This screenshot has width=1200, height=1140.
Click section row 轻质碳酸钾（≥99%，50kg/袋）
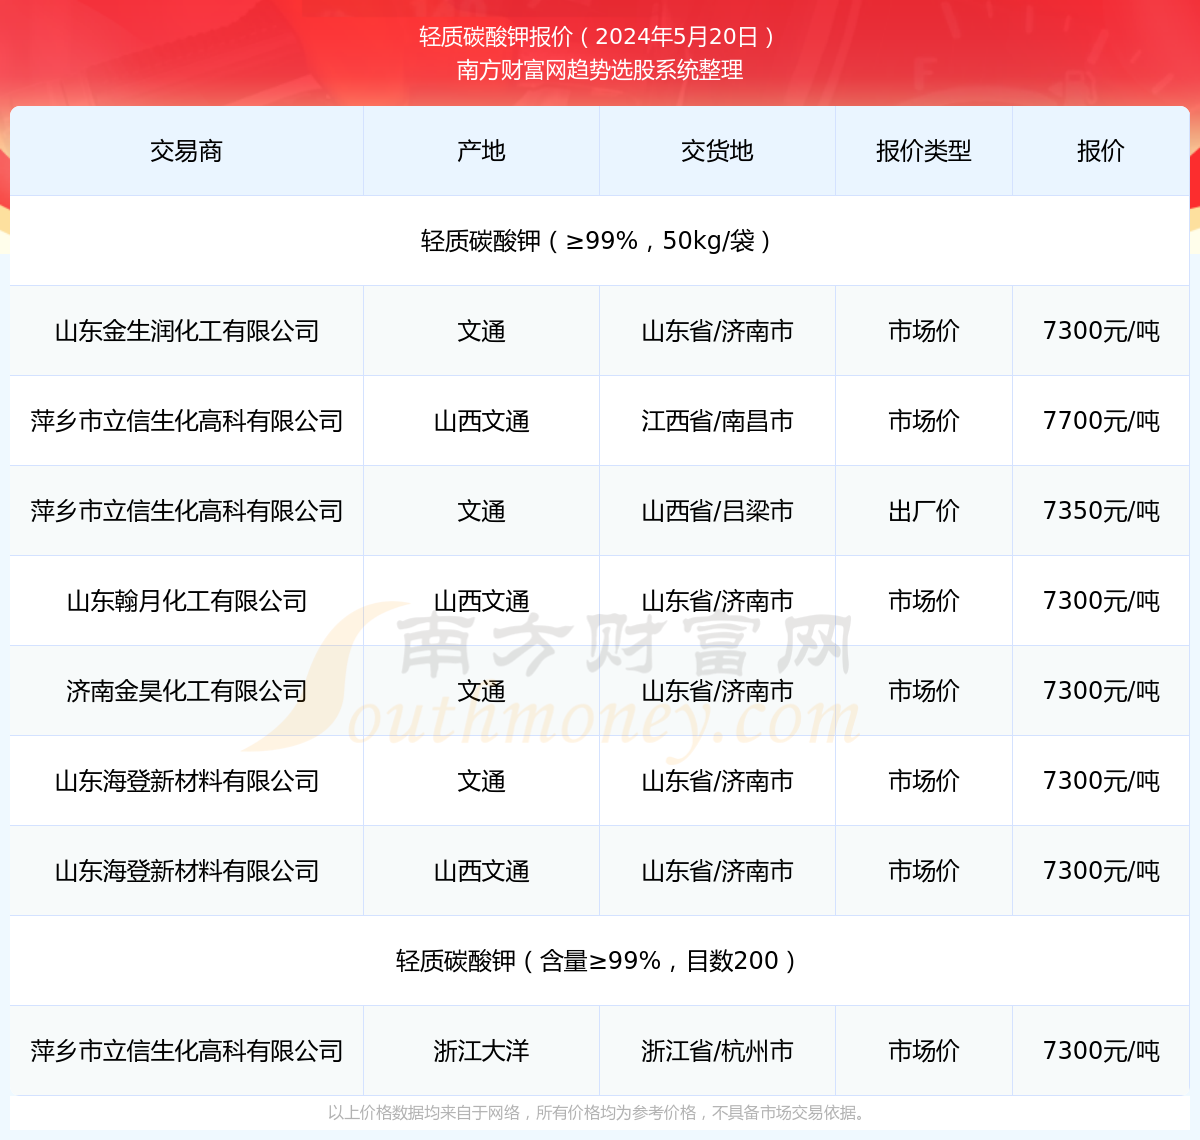tap(599, 241)
